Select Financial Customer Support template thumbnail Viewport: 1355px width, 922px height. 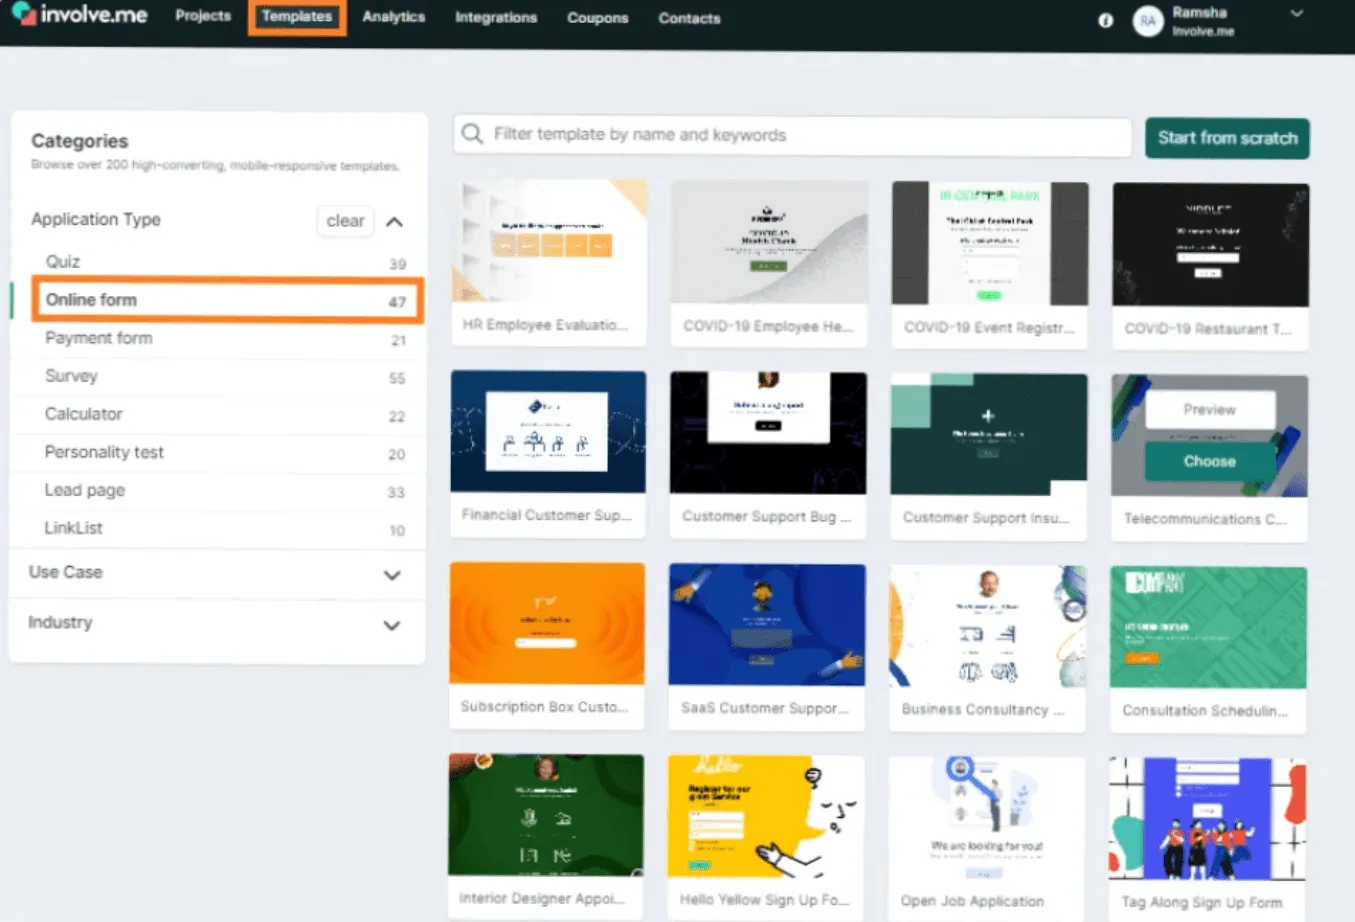[548, 432]
